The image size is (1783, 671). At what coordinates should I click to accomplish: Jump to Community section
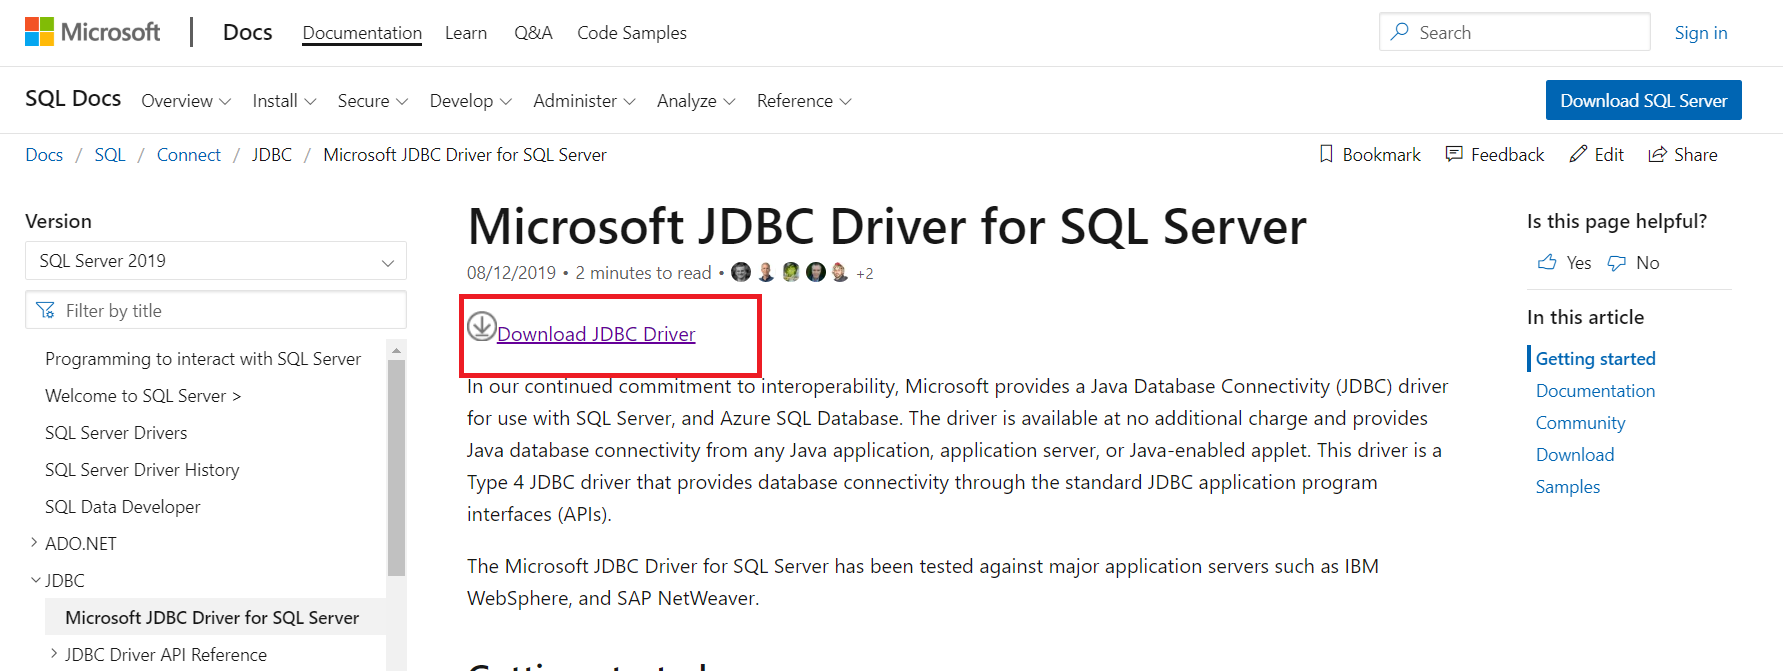tap(1581, 423)
